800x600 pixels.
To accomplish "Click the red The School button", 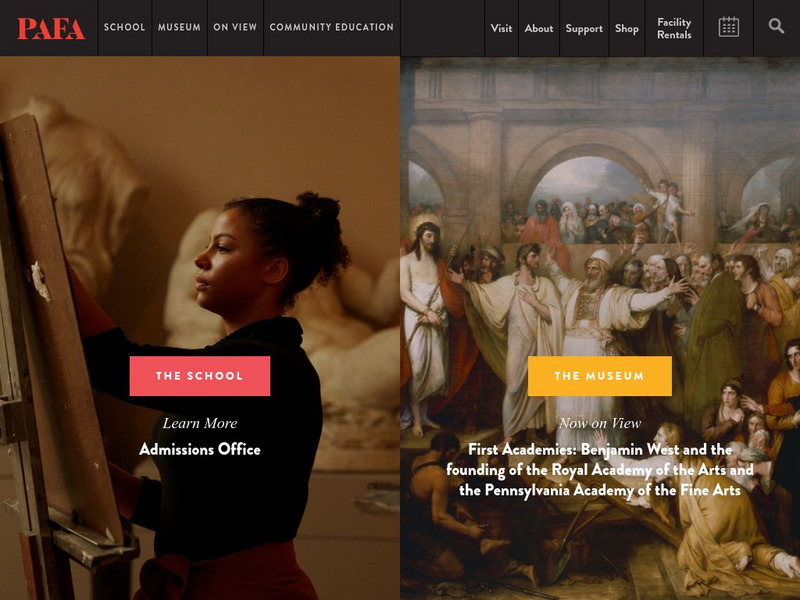I will [x=200, y=376].
